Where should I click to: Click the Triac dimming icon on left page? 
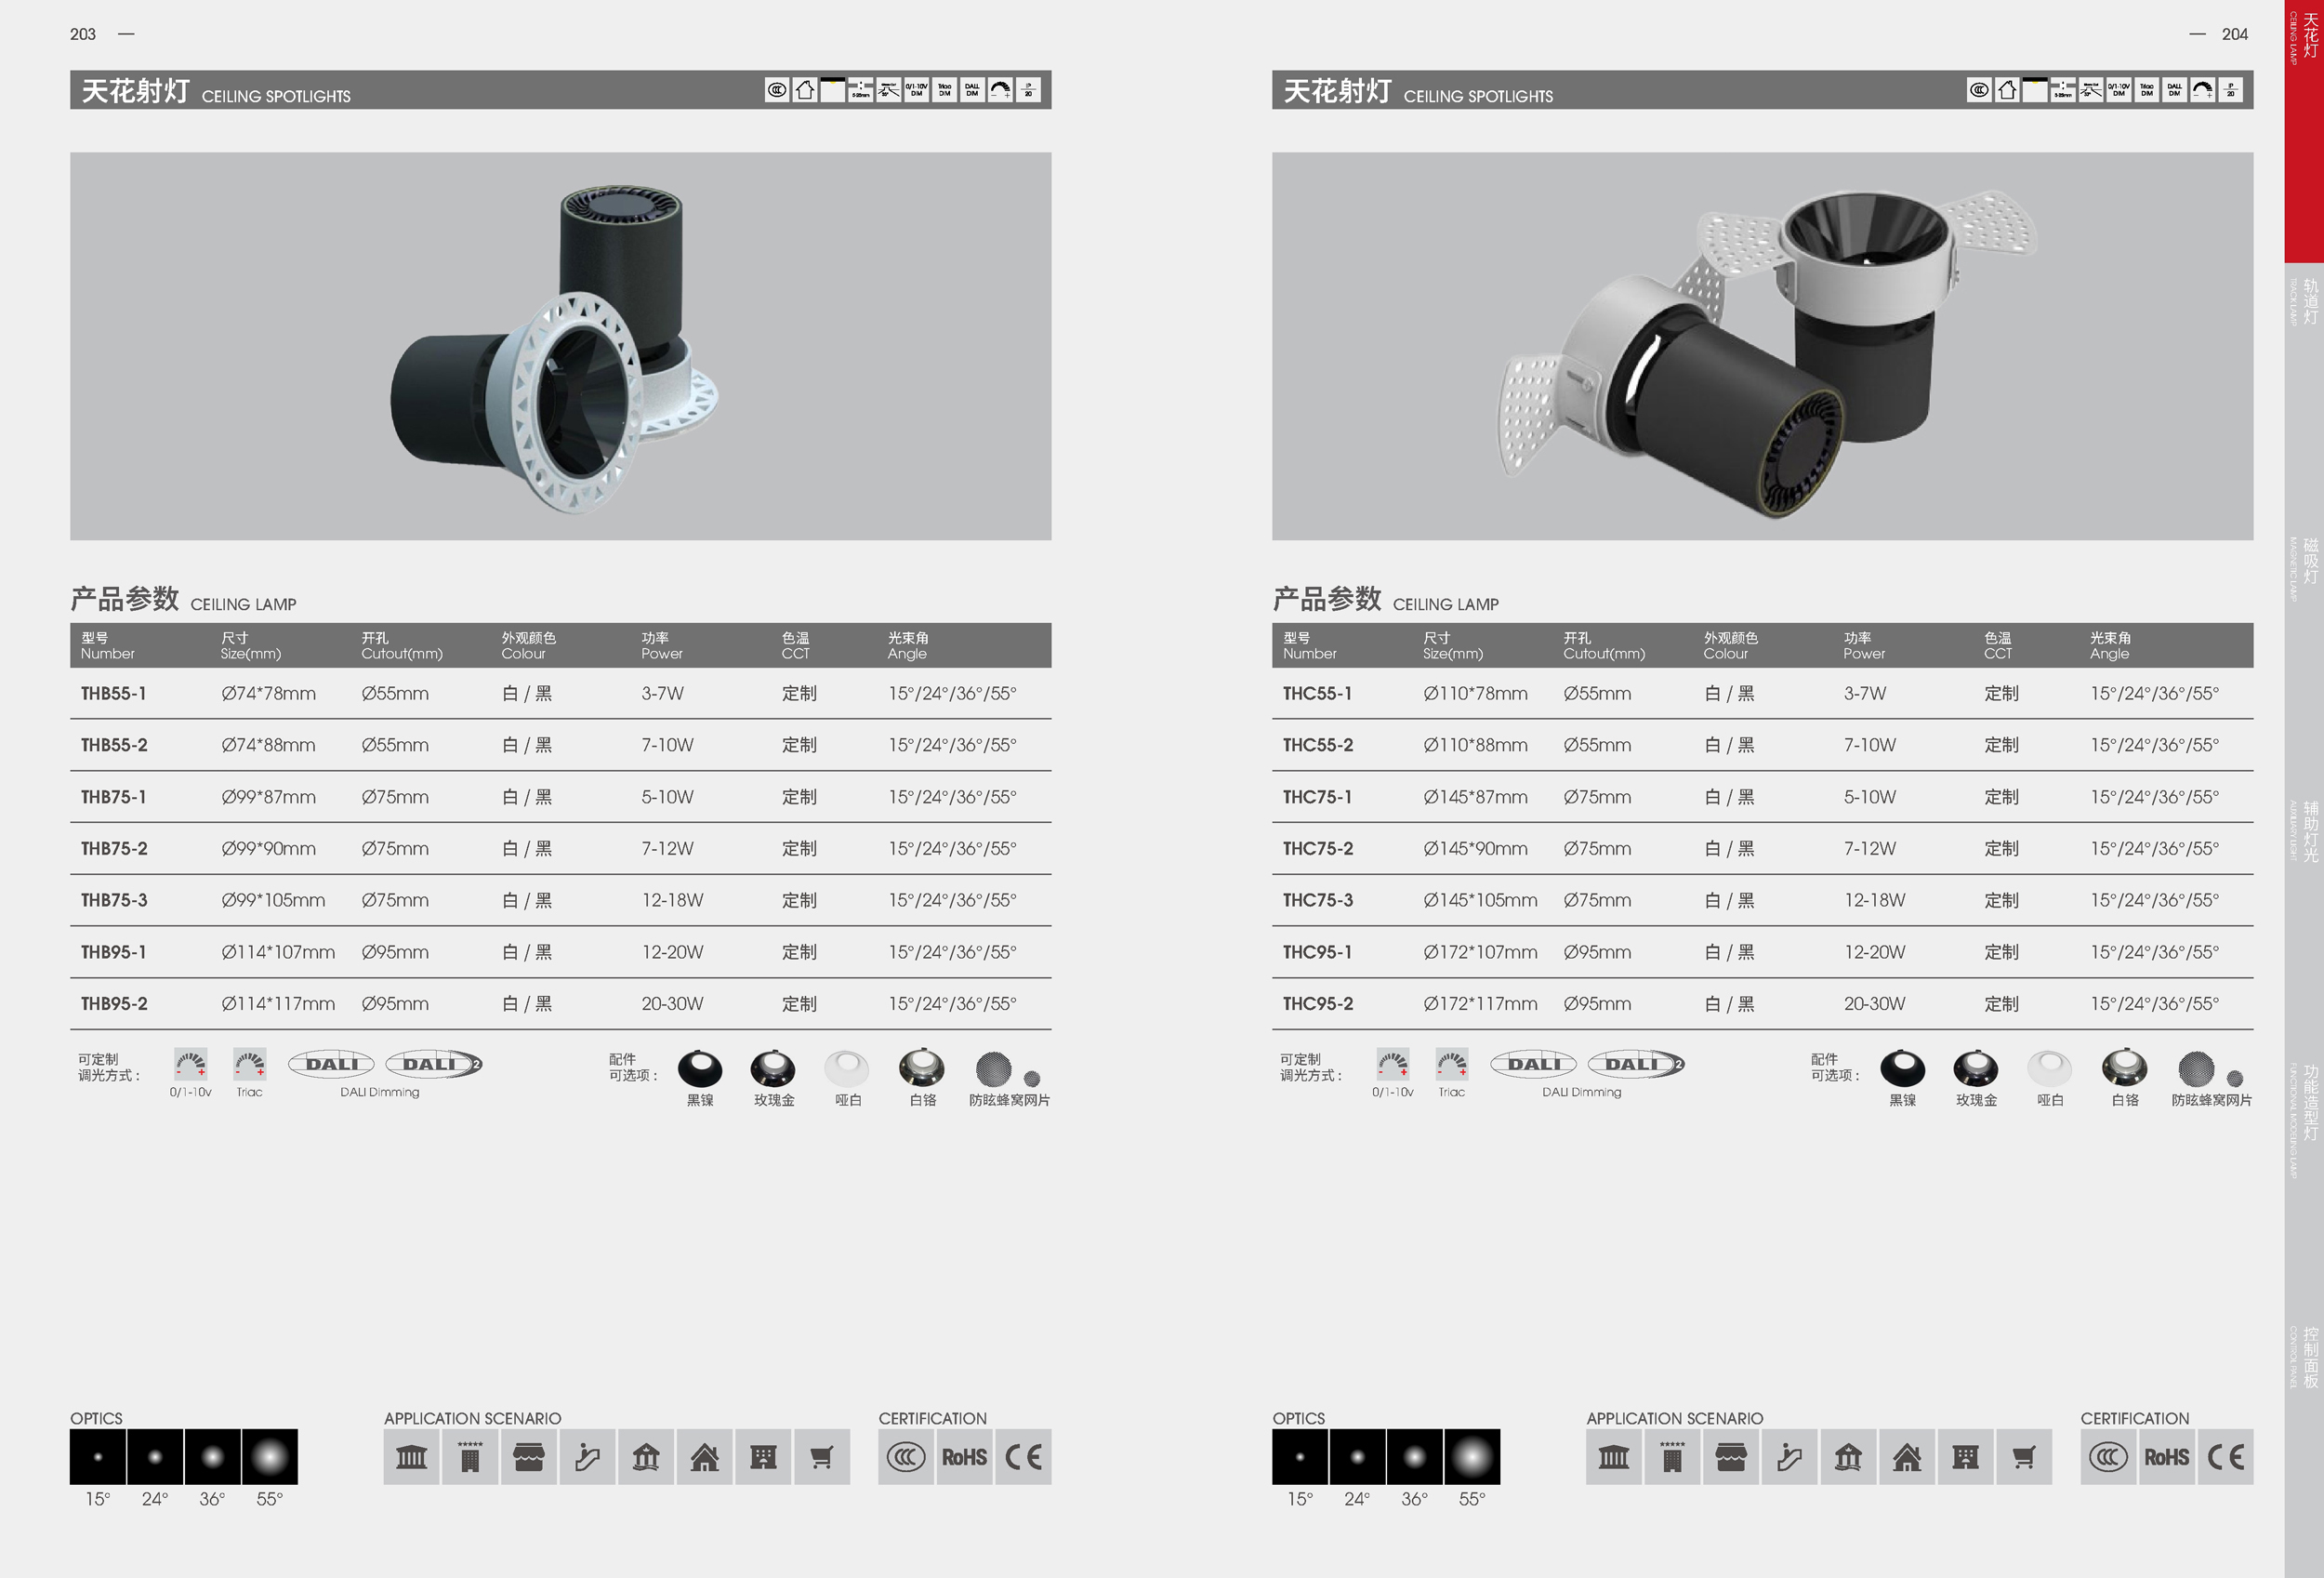(249, 1064)
